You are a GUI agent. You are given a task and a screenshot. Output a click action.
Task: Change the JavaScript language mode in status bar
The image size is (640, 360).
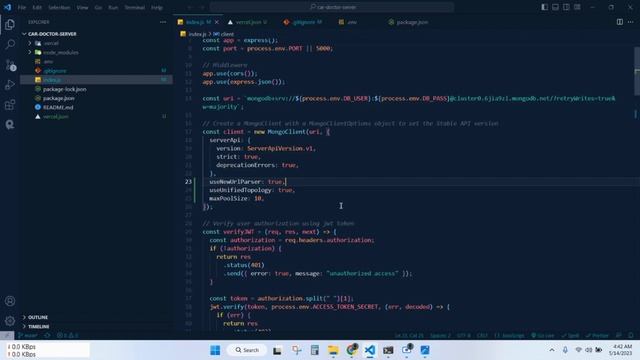509,336
